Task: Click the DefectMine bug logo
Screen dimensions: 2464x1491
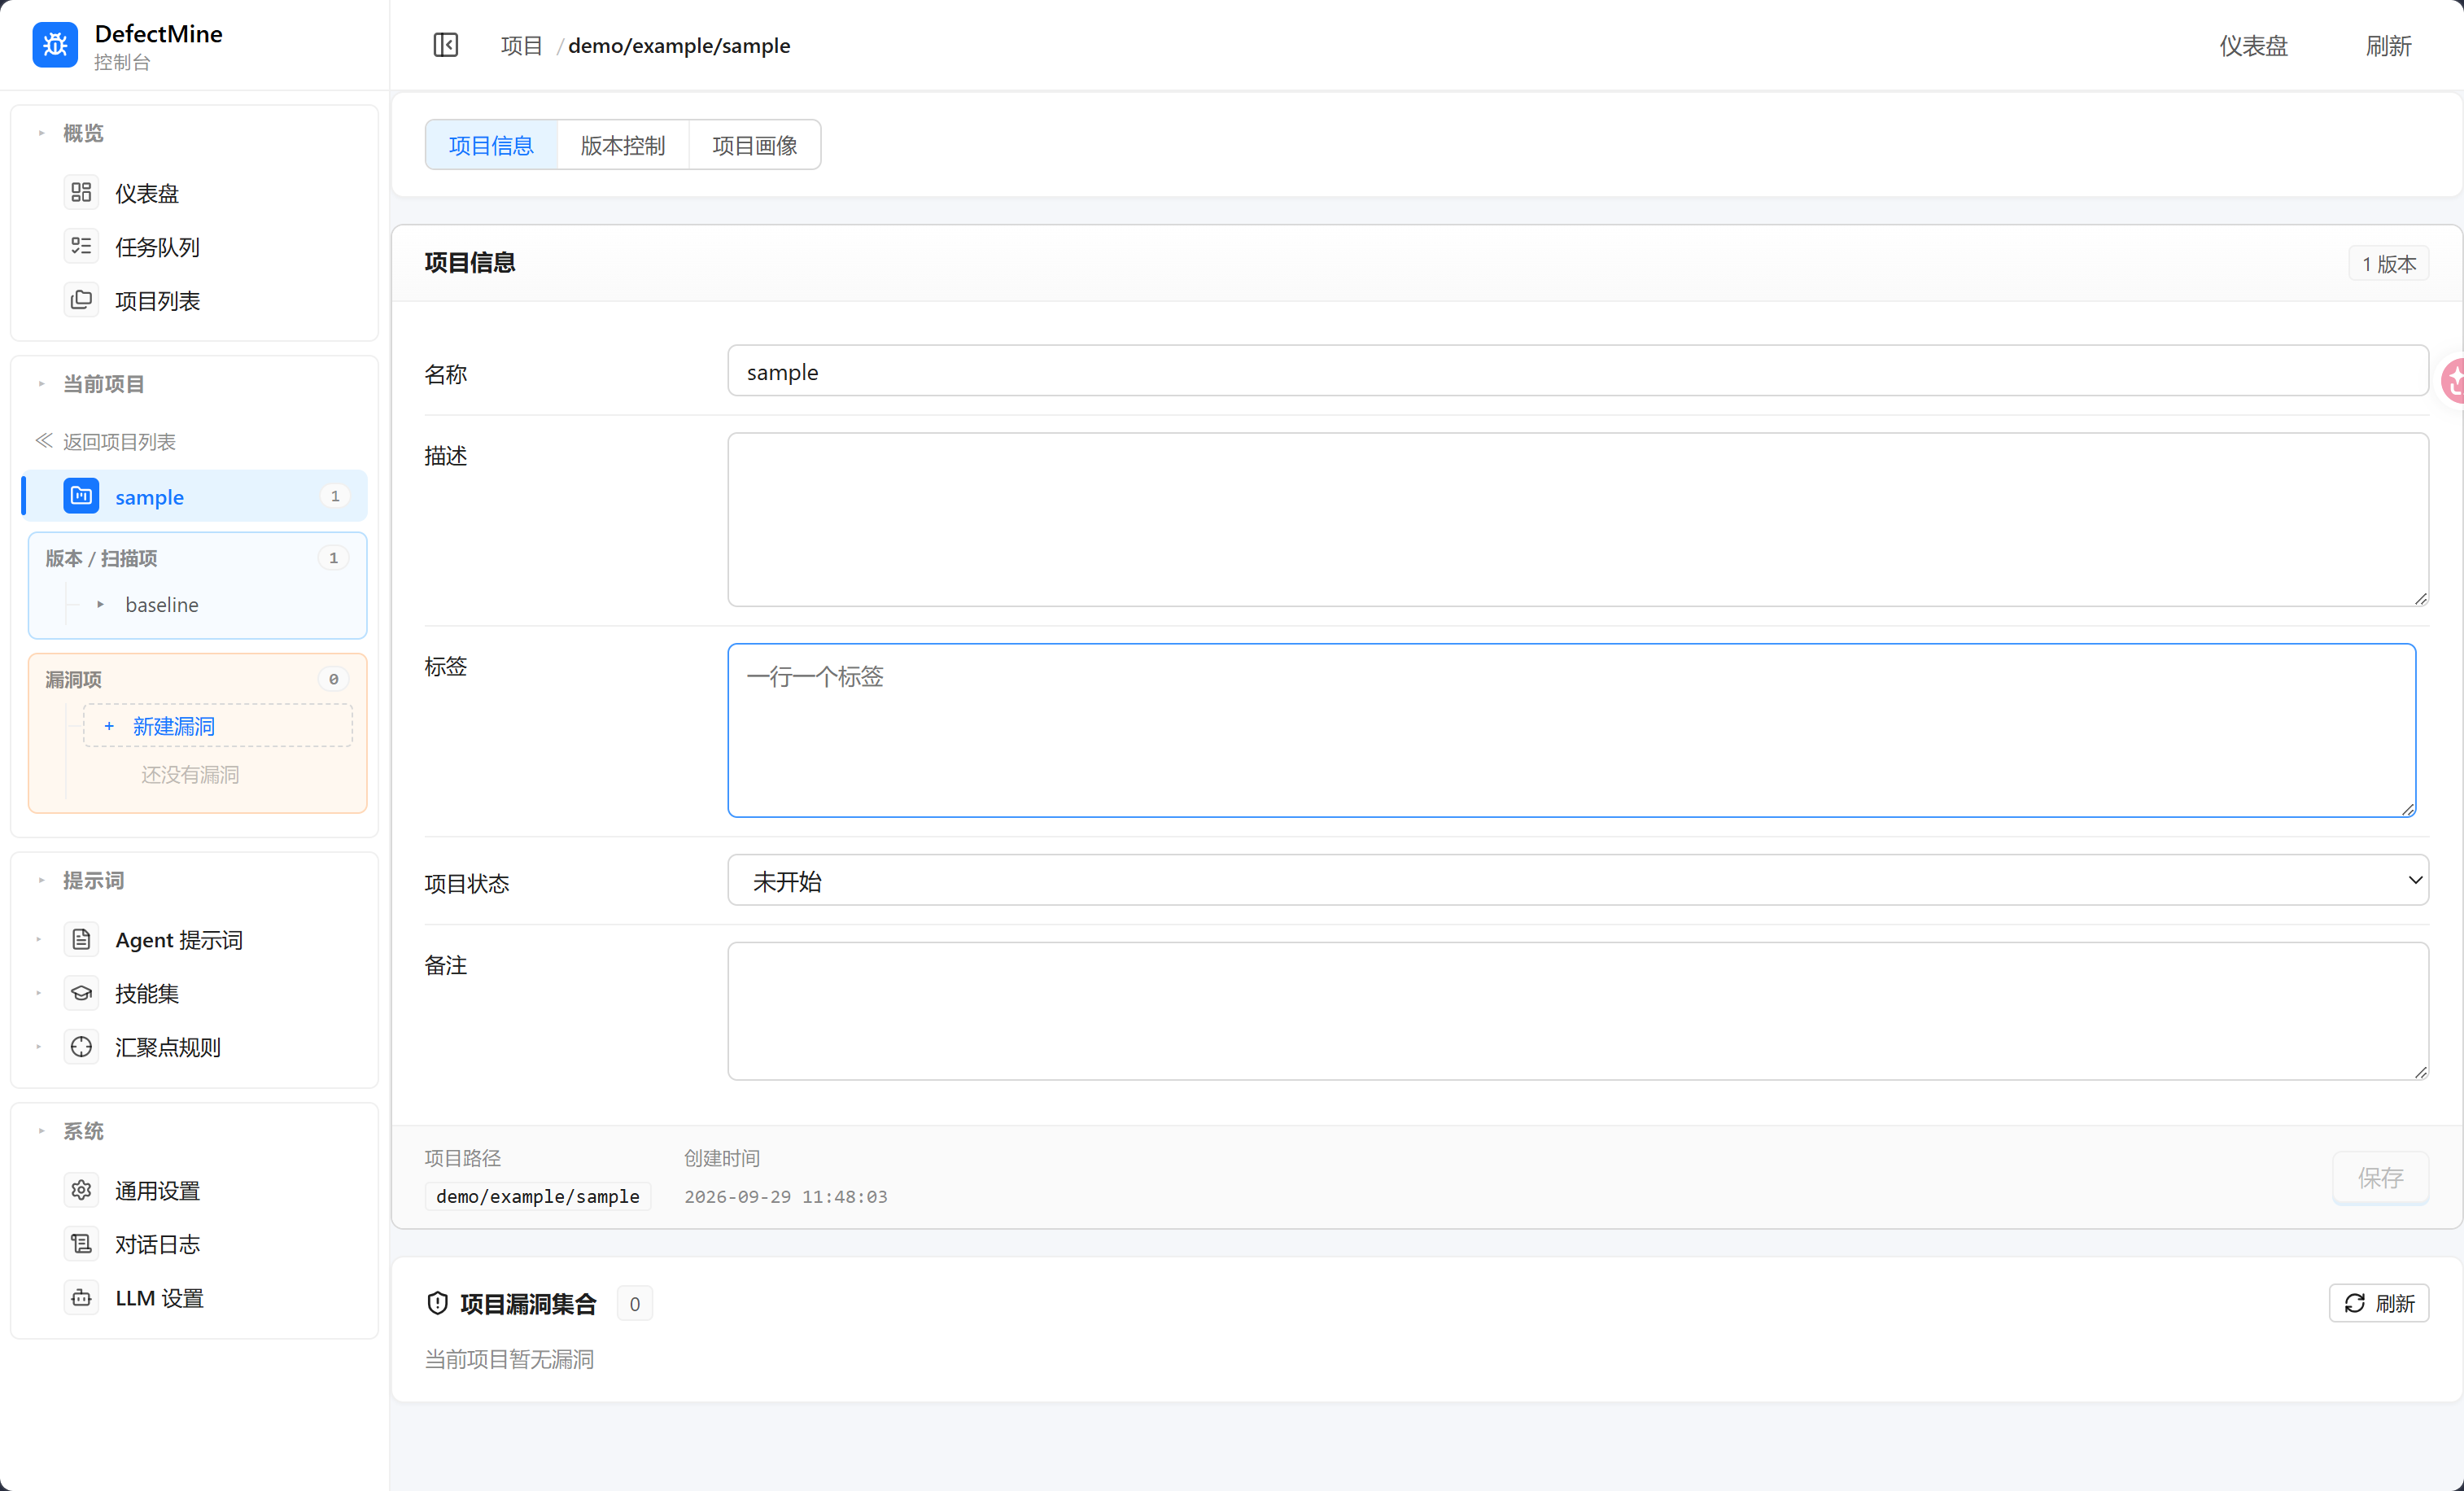Action: click(x=55, y=45)
